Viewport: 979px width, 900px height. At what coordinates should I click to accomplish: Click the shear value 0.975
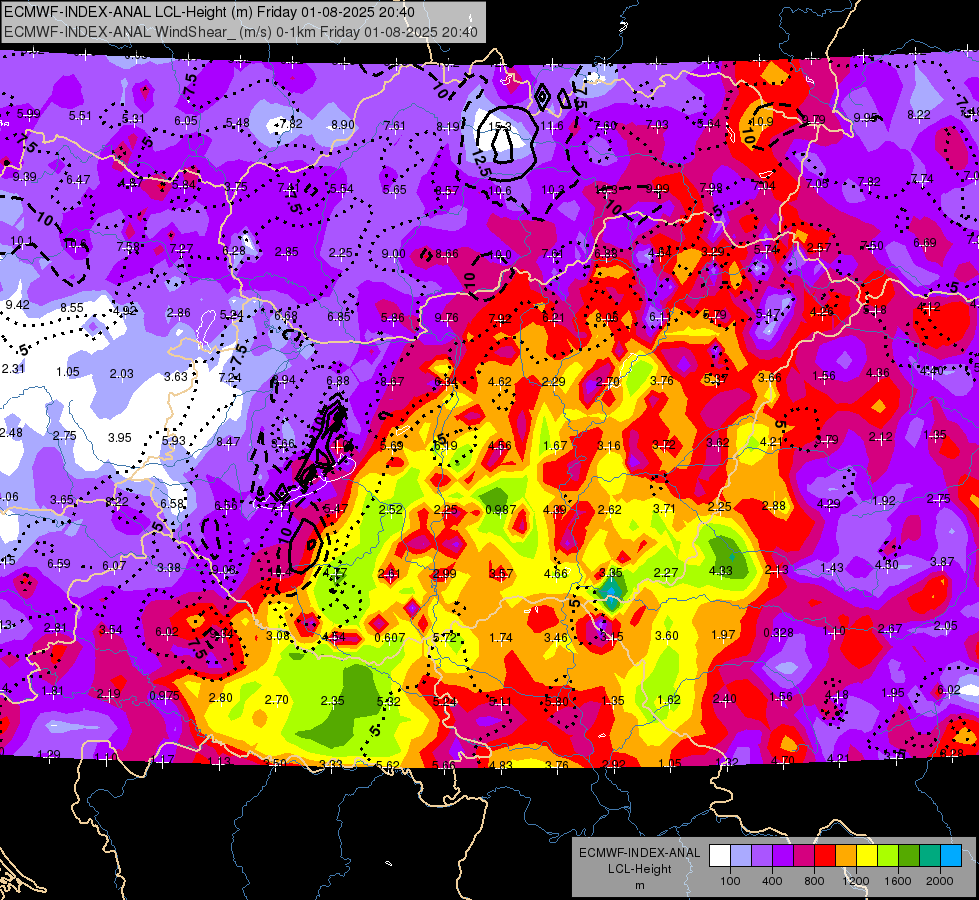[x=164, y=696]
